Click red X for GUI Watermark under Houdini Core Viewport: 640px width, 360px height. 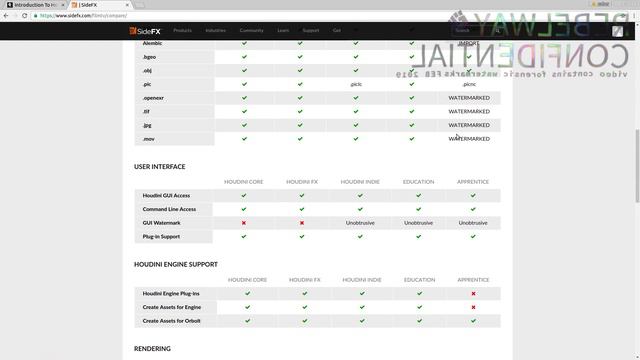244,223
